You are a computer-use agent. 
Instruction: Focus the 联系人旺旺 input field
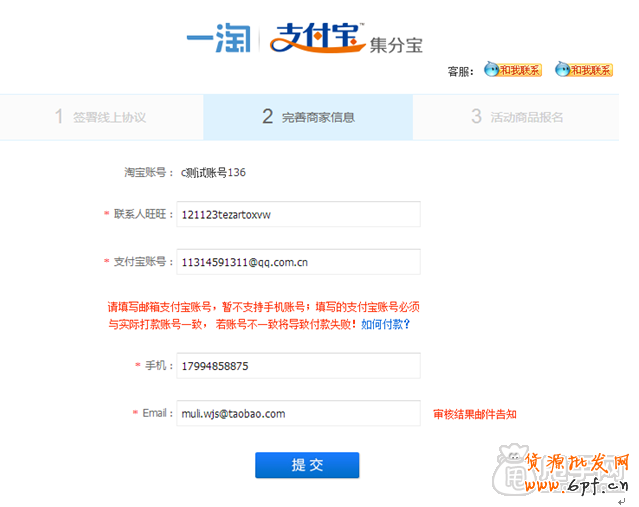point(298,214)
